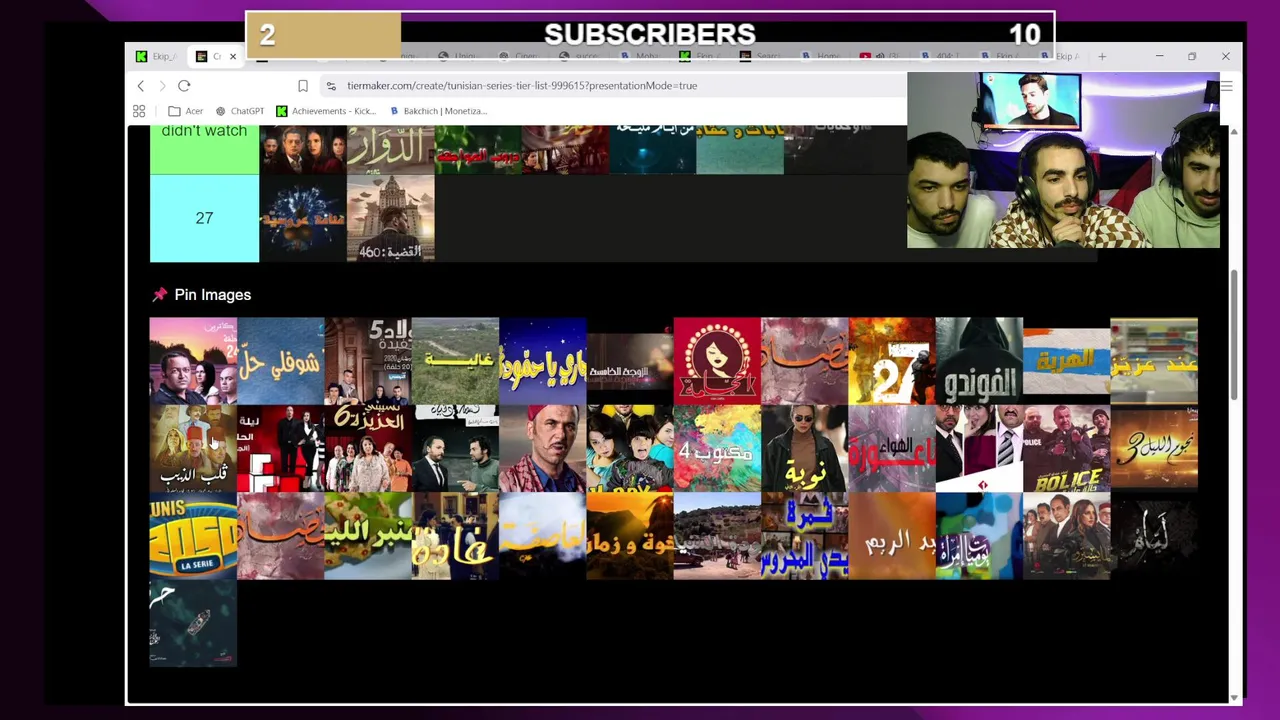Open the Bakchich | Monetiza bookmark
The height and width of the screenshot is (720, 1280).
(438, 111)
